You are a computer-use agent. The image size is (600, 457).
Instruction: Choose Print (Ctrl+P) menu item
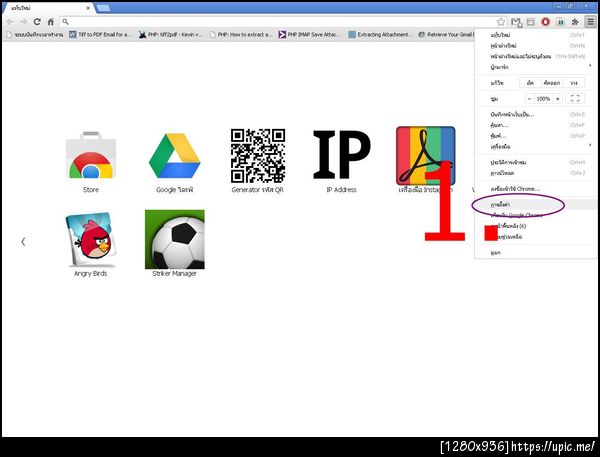point(536,136)
